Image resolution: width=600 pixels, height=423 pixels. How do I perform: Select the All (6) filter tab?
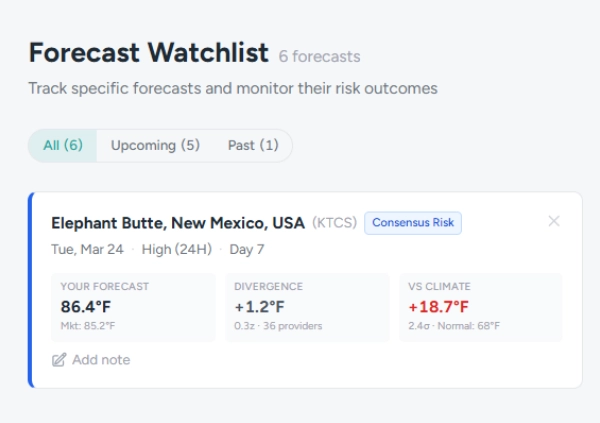click(x=63, y=145)
